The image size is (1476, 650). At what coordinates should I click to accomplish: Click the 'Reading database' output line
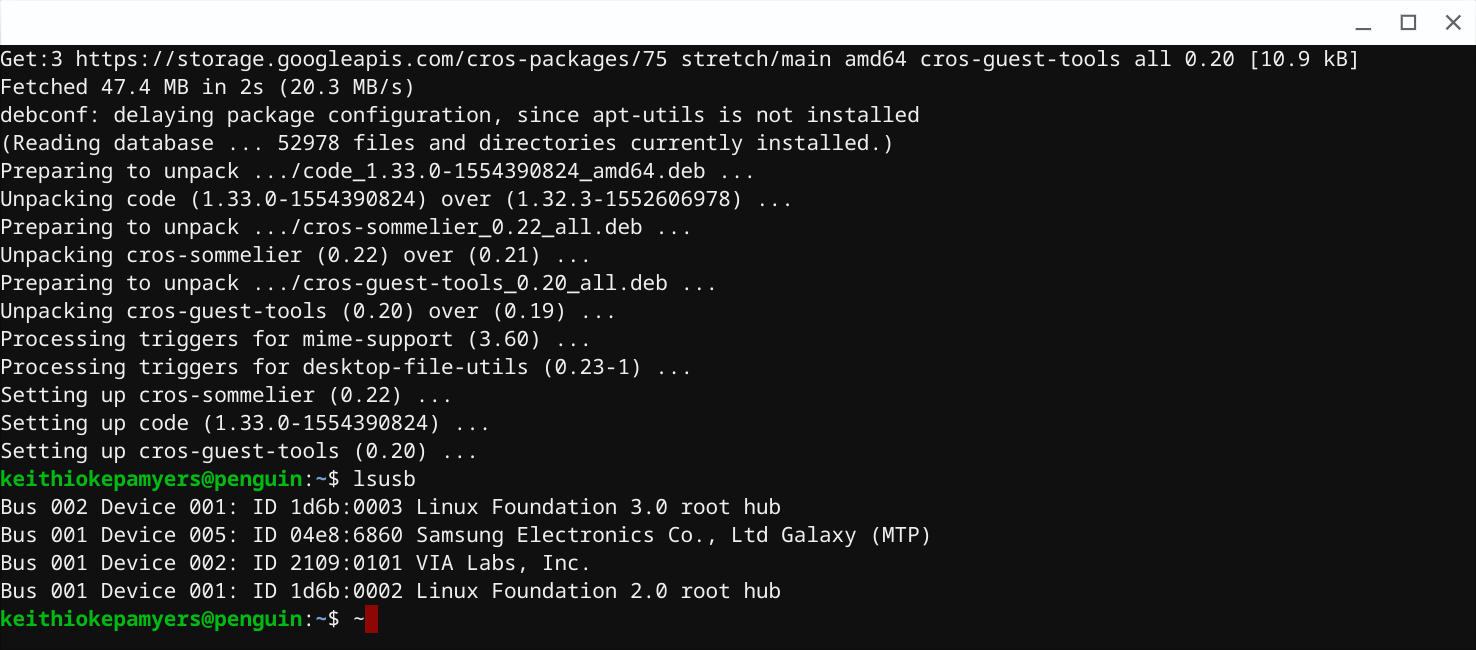(x=446, y=143)
